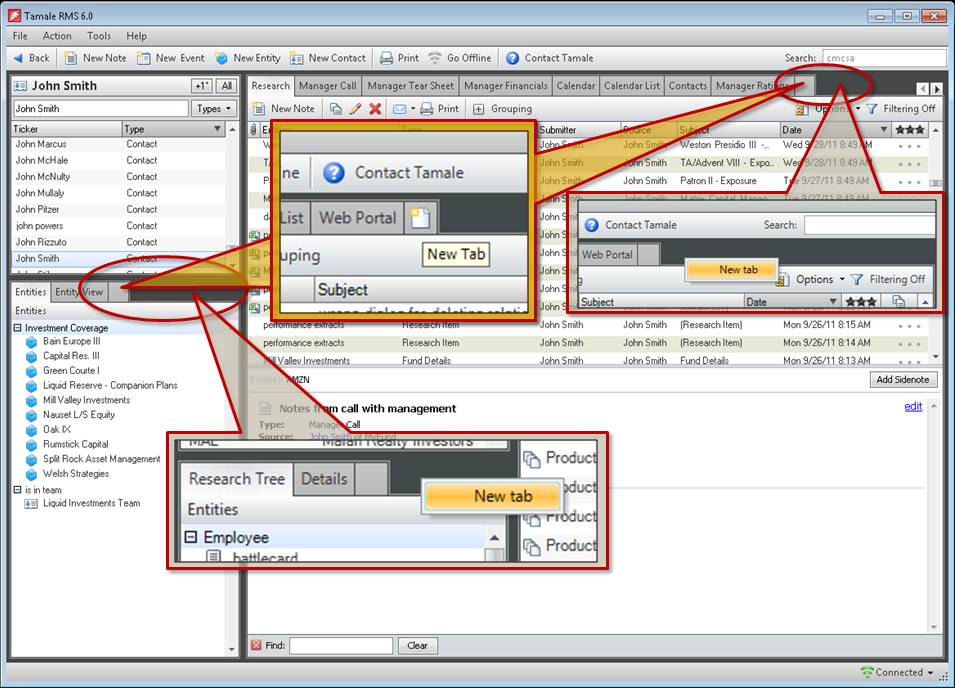Switch to Go Offline mode
The width and height of the screenshot is (955, 688).
pyautogui.click(x=460, y=58)
